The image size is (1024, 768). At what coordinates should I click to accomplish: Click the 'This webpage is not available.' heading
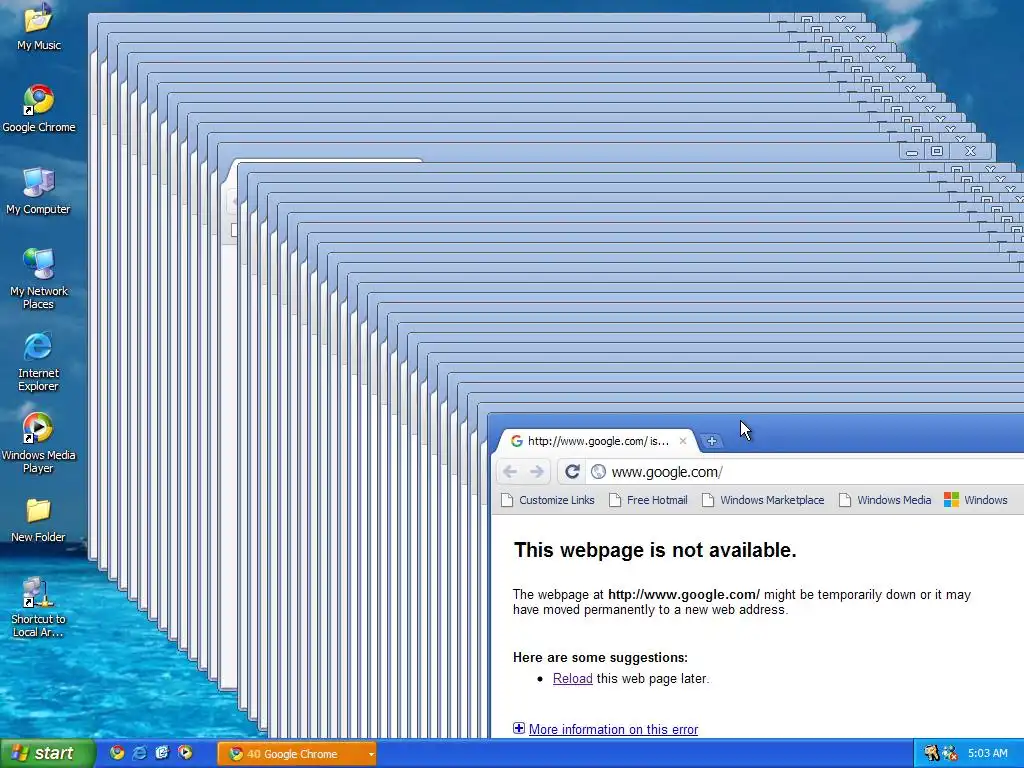tap(655, 550)
